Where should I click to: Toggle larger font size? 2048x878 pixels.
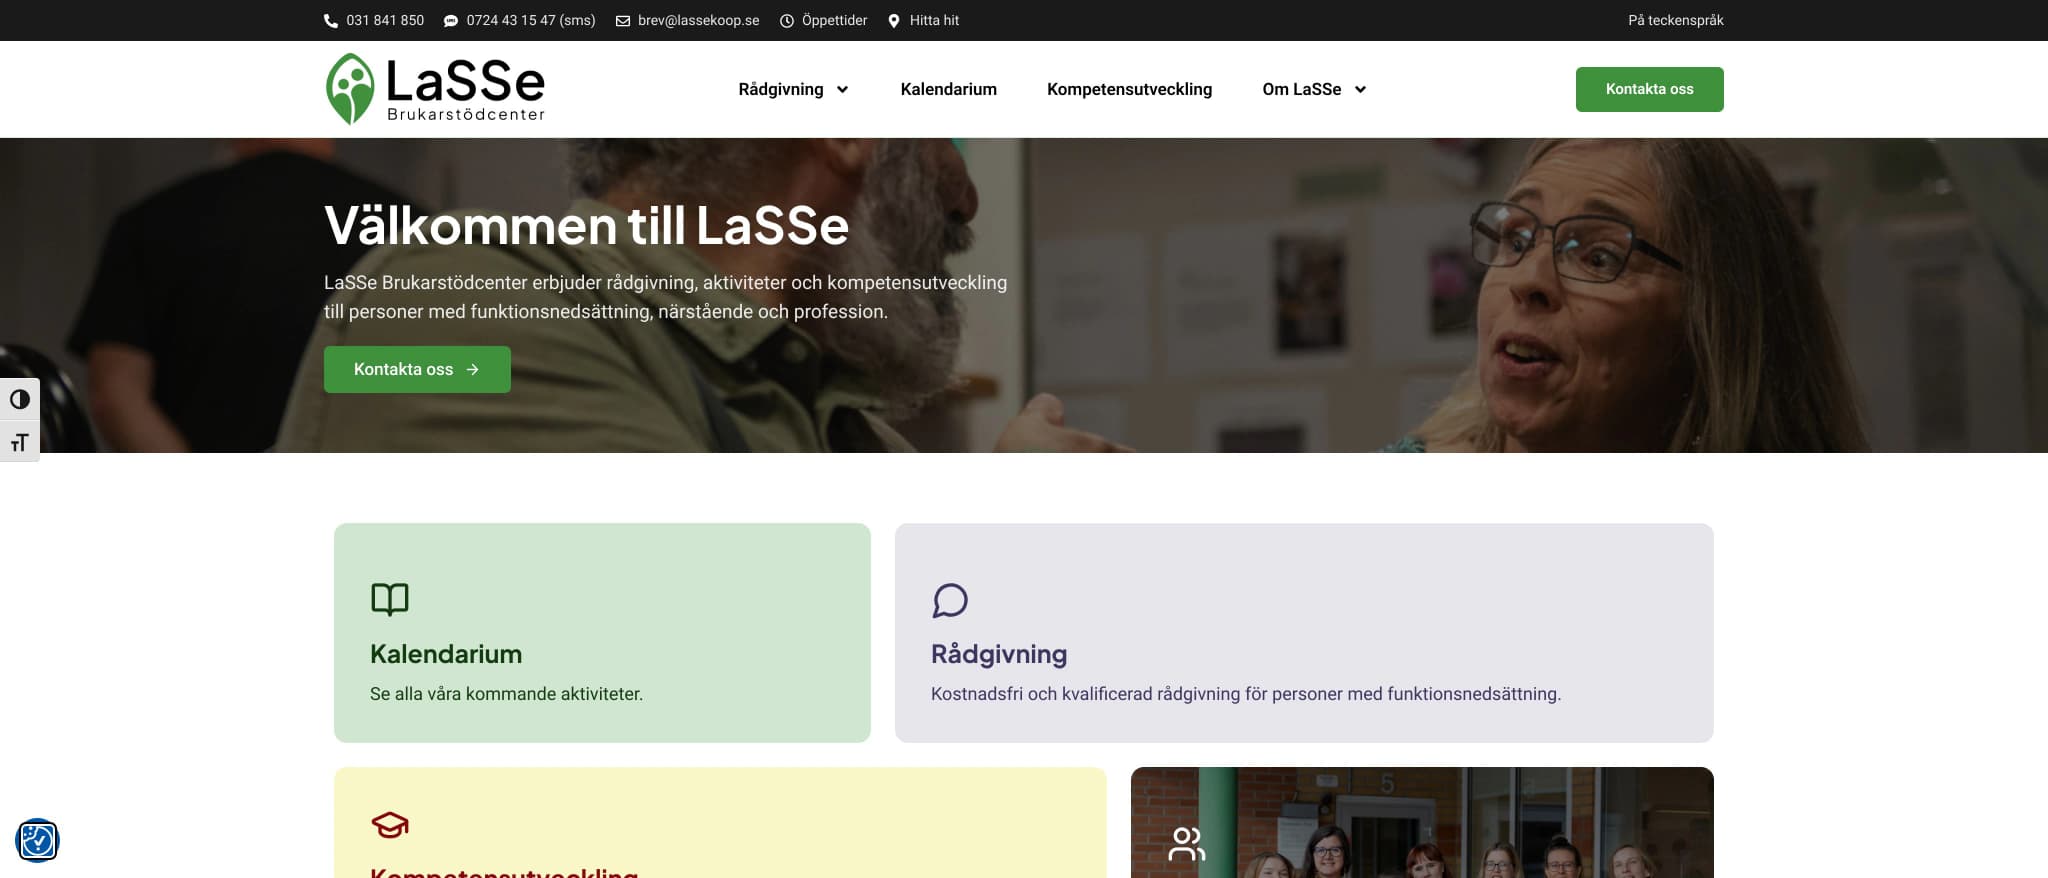(x=20, y=442)
